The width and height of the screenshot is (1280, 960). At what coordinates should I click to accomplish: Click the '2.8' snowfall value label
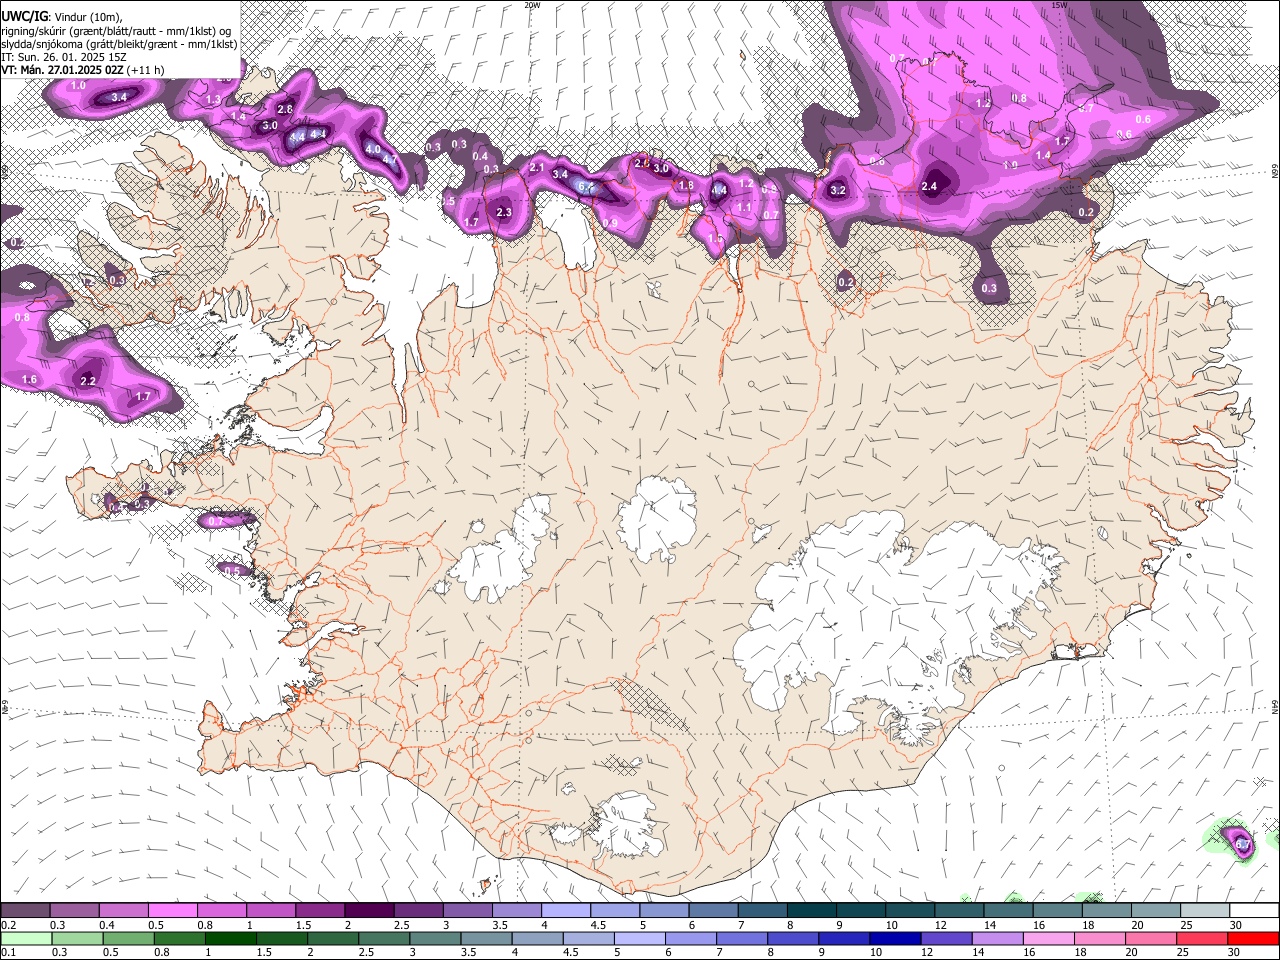pyautogui.click(x=285, y=109)
